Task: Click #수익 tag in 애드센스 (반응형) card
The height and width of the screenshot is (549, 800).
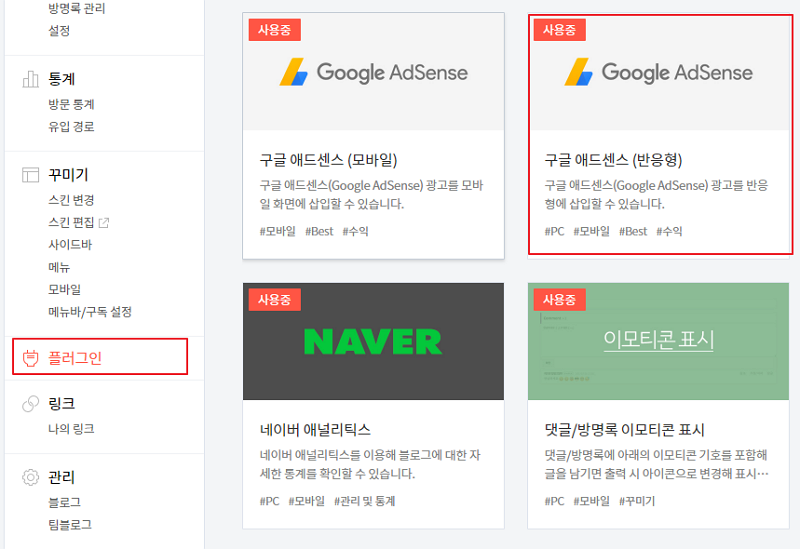Action: [x=669, y=231]
